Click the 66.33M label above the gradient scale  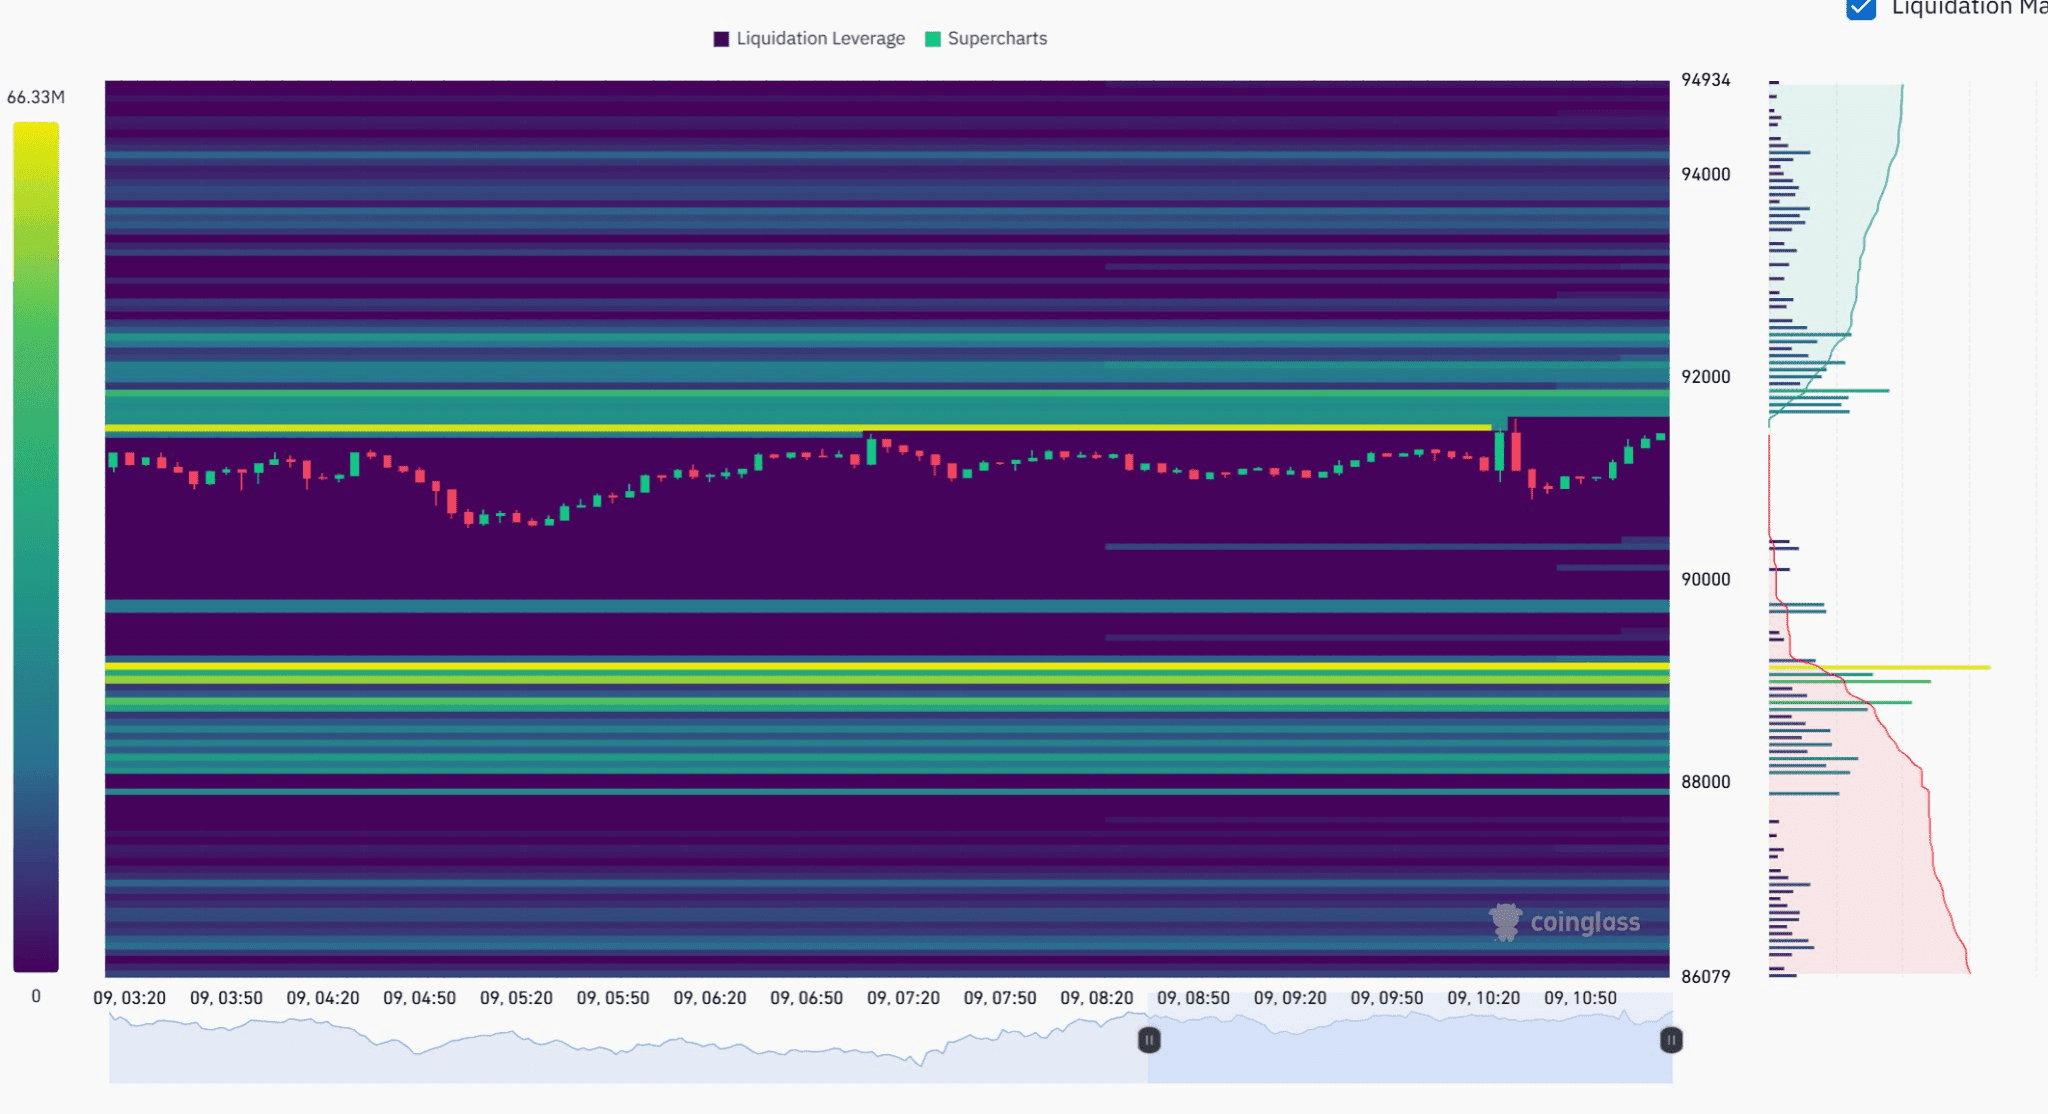35,97
